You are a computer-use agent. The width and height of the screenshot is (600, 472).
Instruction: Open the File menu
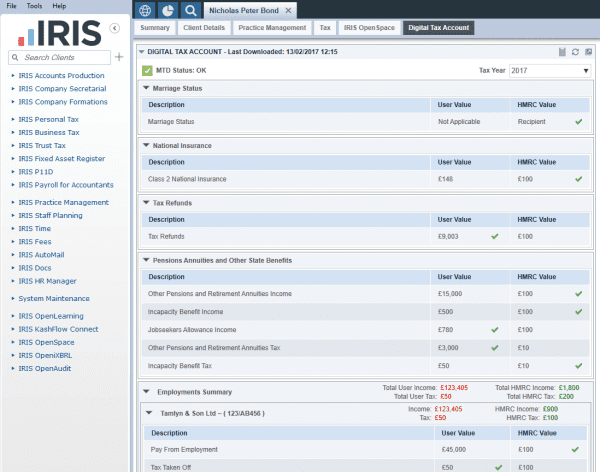[11, 6]
